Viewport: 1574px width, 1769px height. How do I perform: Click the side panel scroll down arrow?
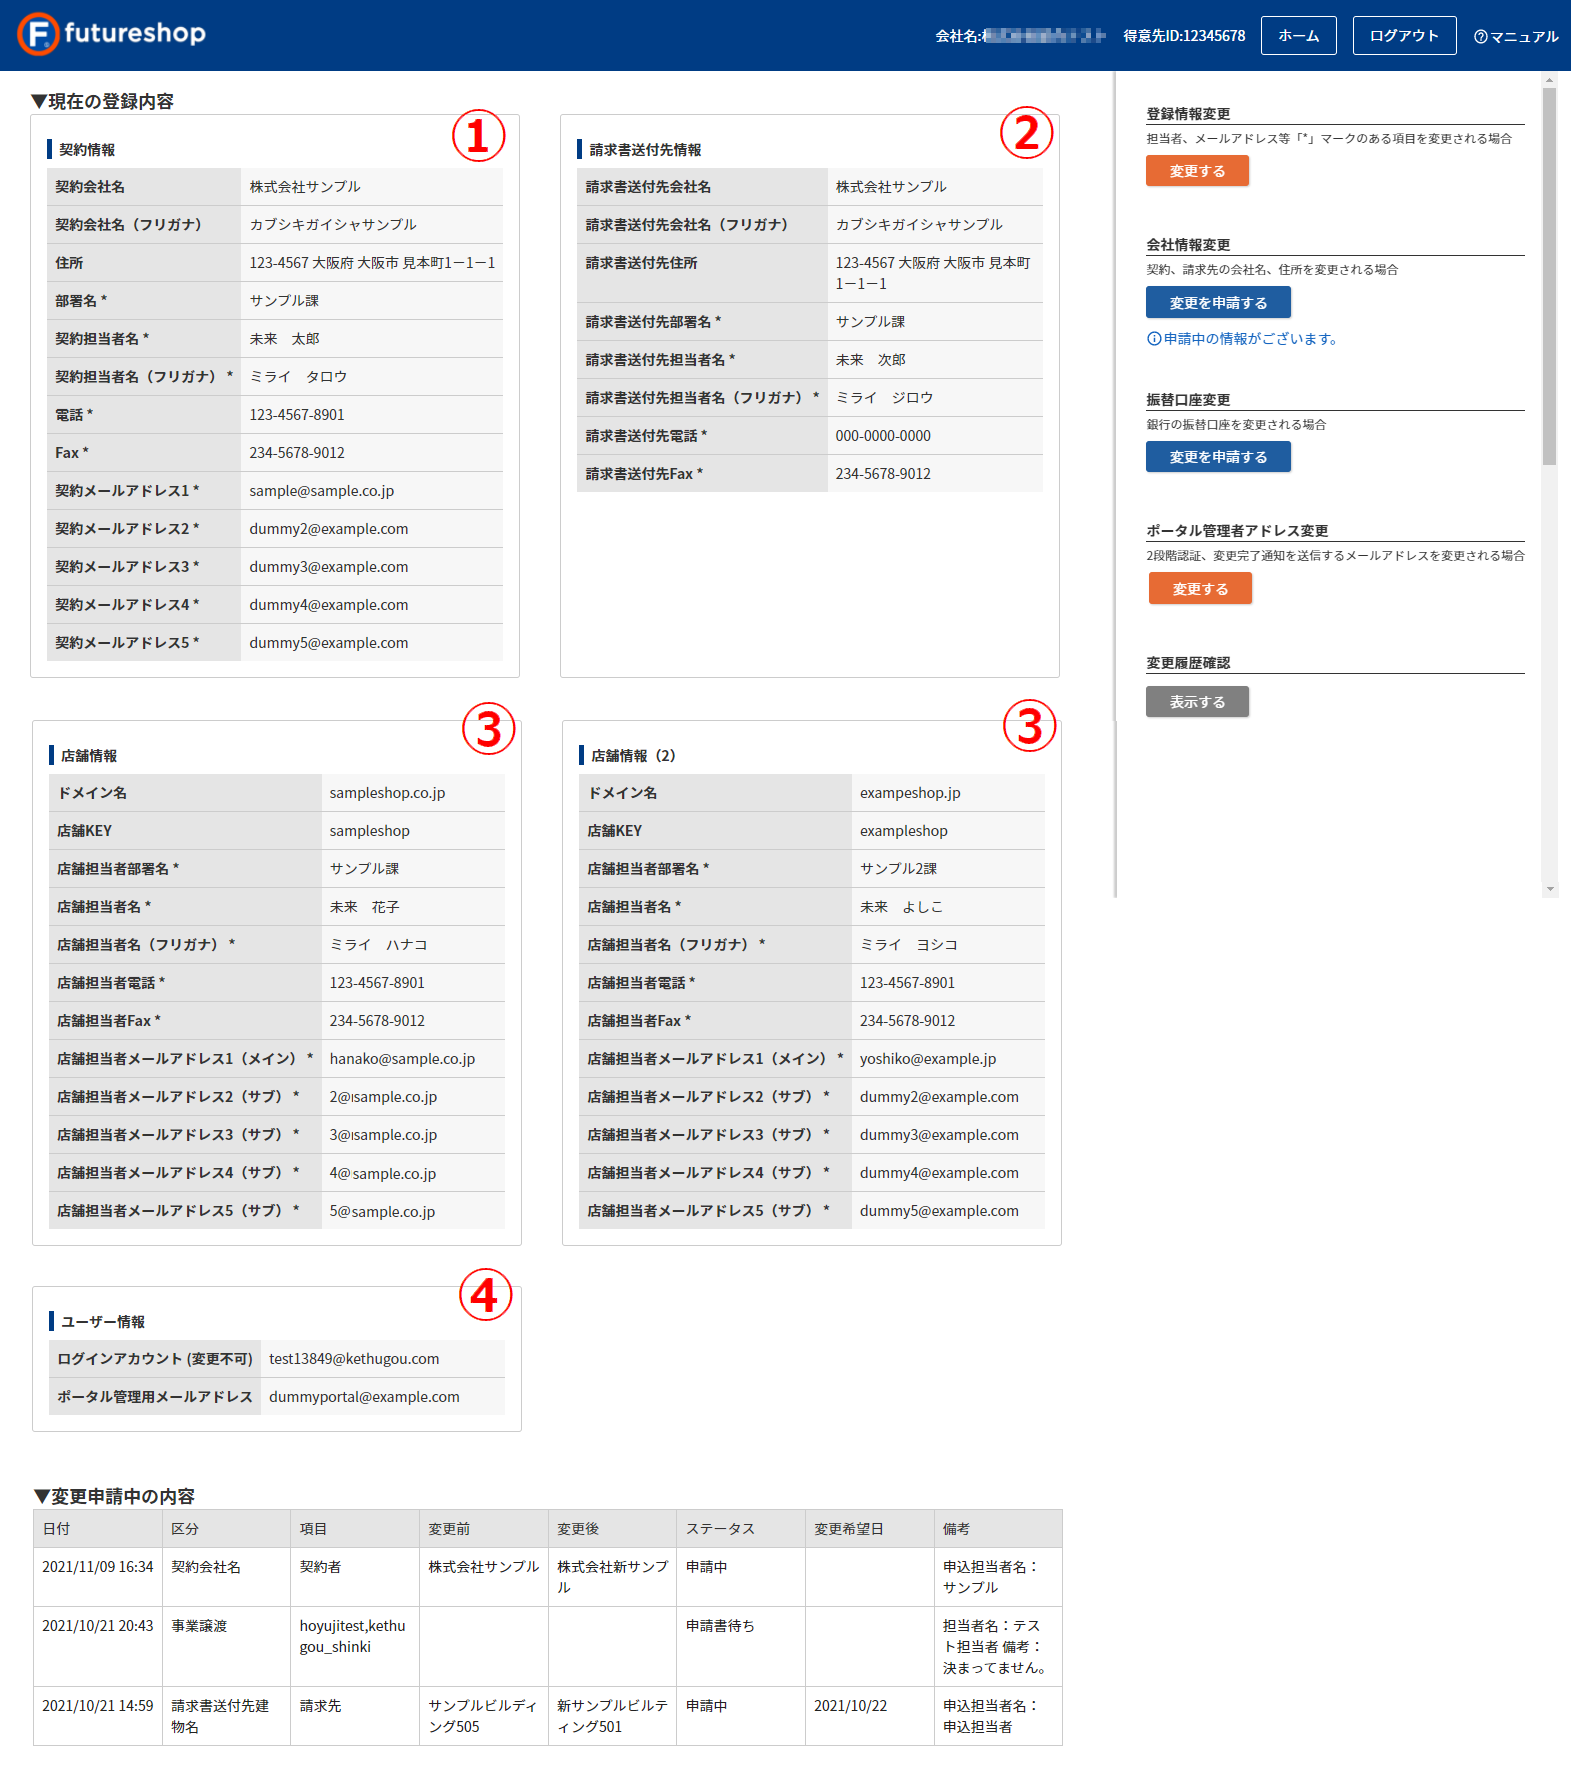click(1550, 888)
